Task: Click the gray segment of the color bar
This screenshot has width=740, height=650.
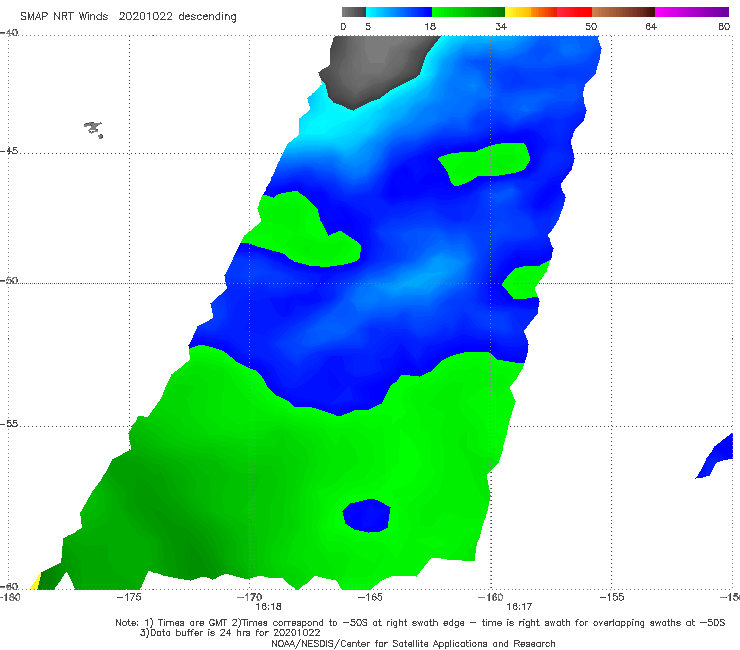Action: click(354, 12)
